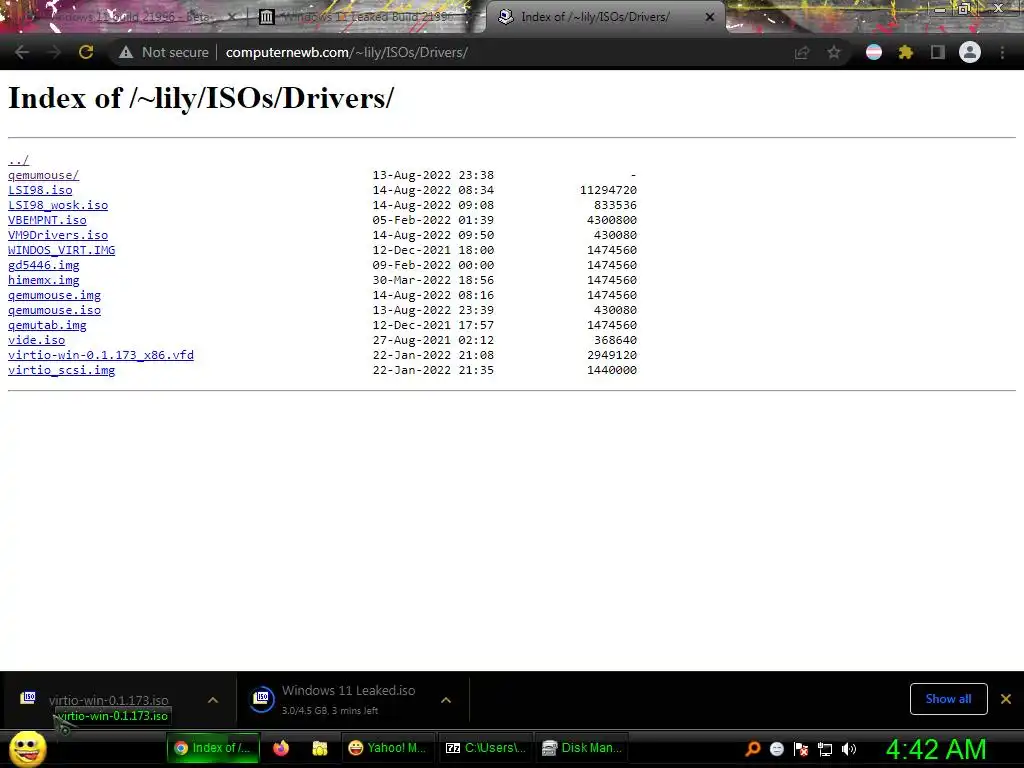Expand options for virtio-win-0.1.173.iso download
1024x768 pixels.
tap(213, 700)
